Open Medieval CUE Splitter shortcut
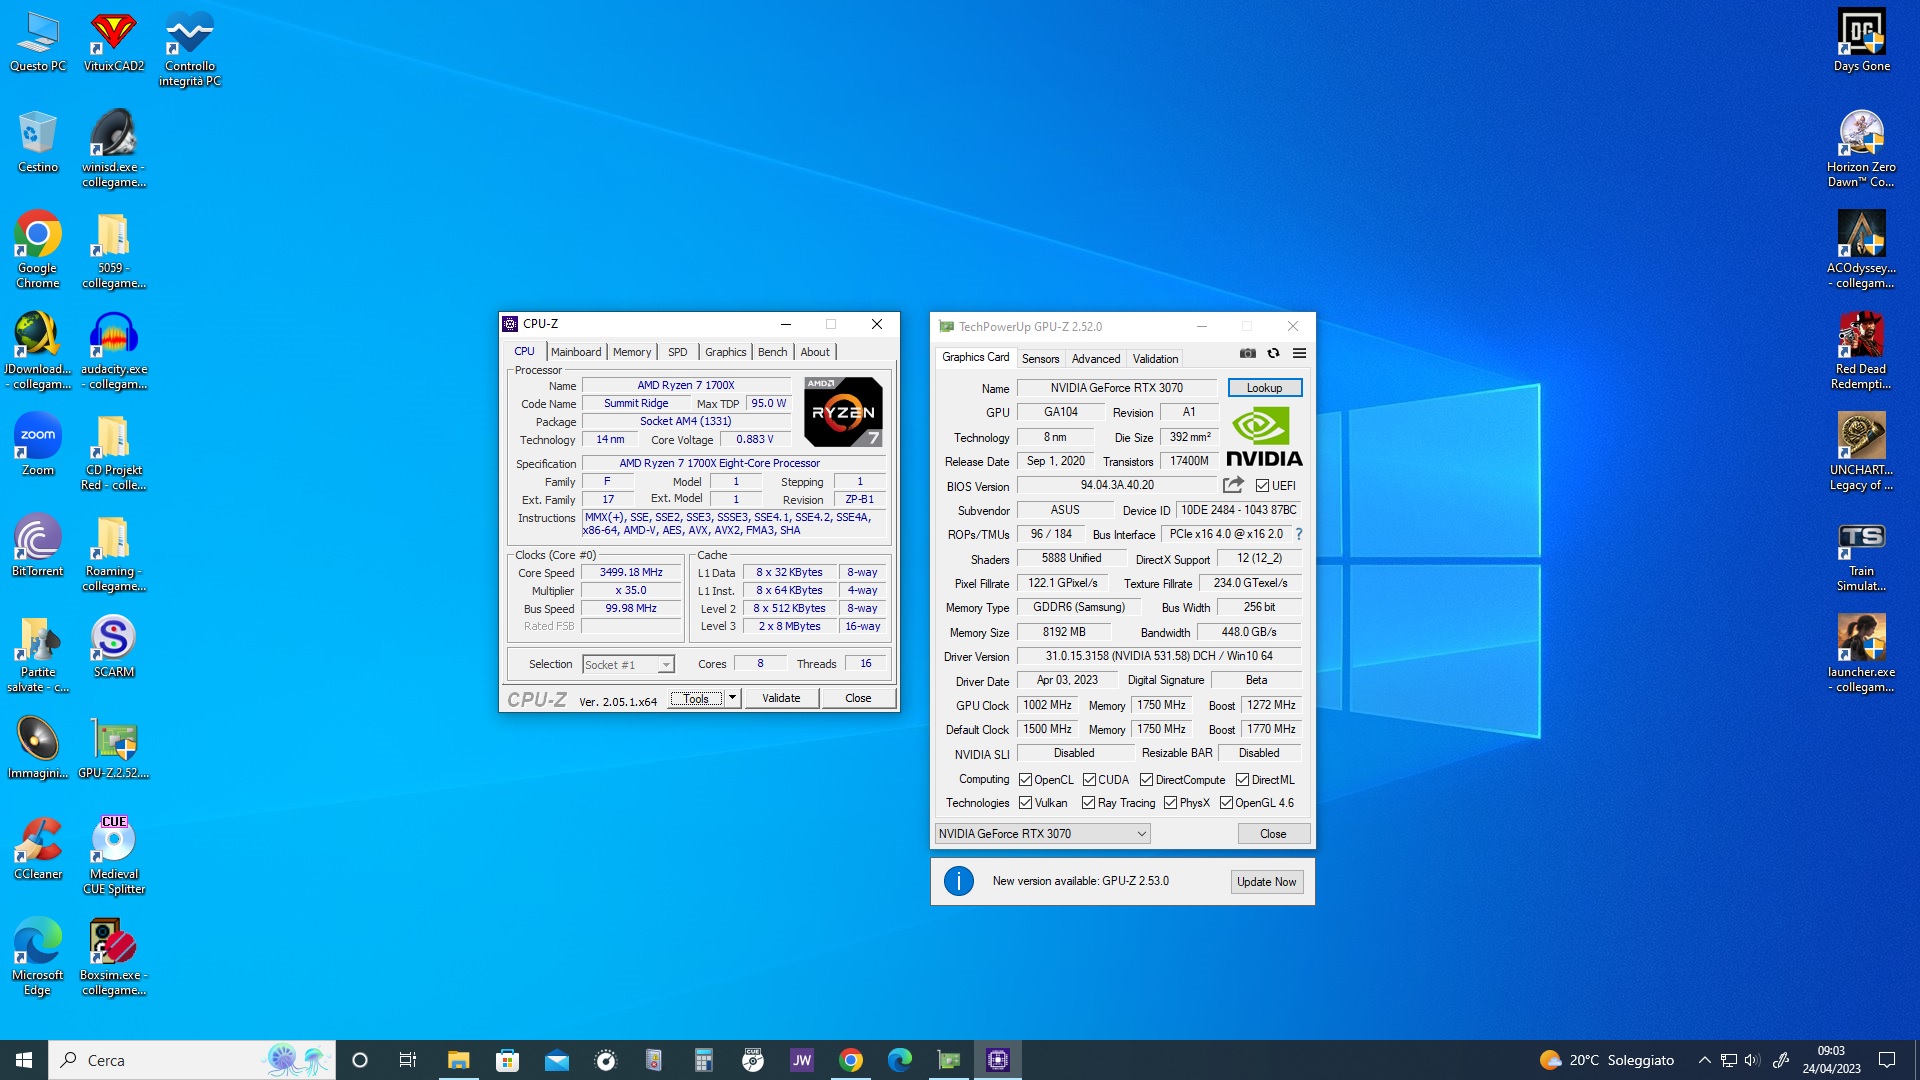The width and height of the screenshot is (1920, 1080). [x=113, y=856]
